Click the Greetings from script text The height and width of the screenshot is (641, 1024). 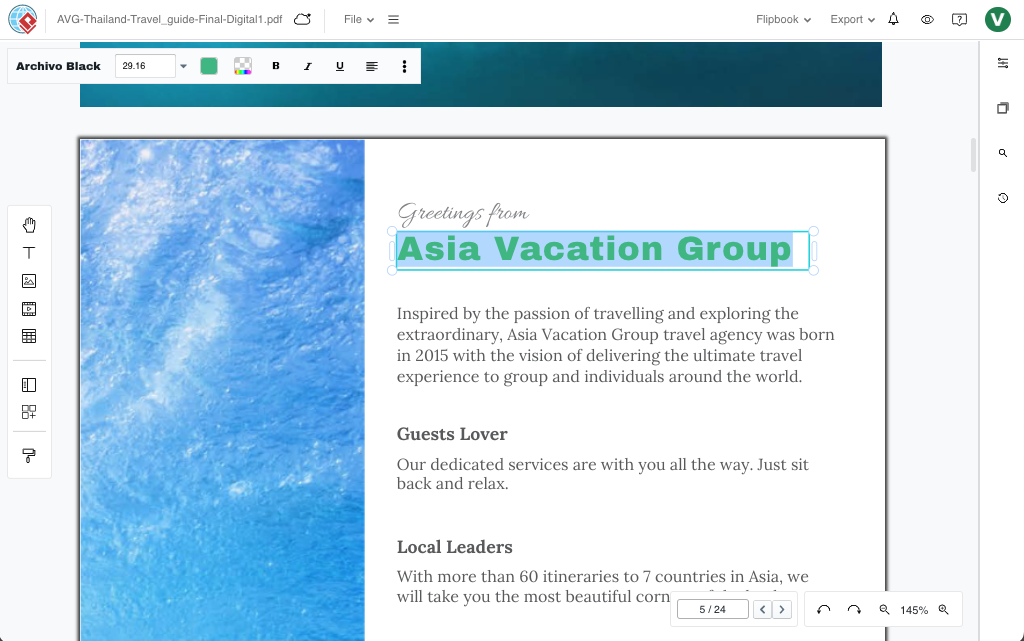point(463,213)
